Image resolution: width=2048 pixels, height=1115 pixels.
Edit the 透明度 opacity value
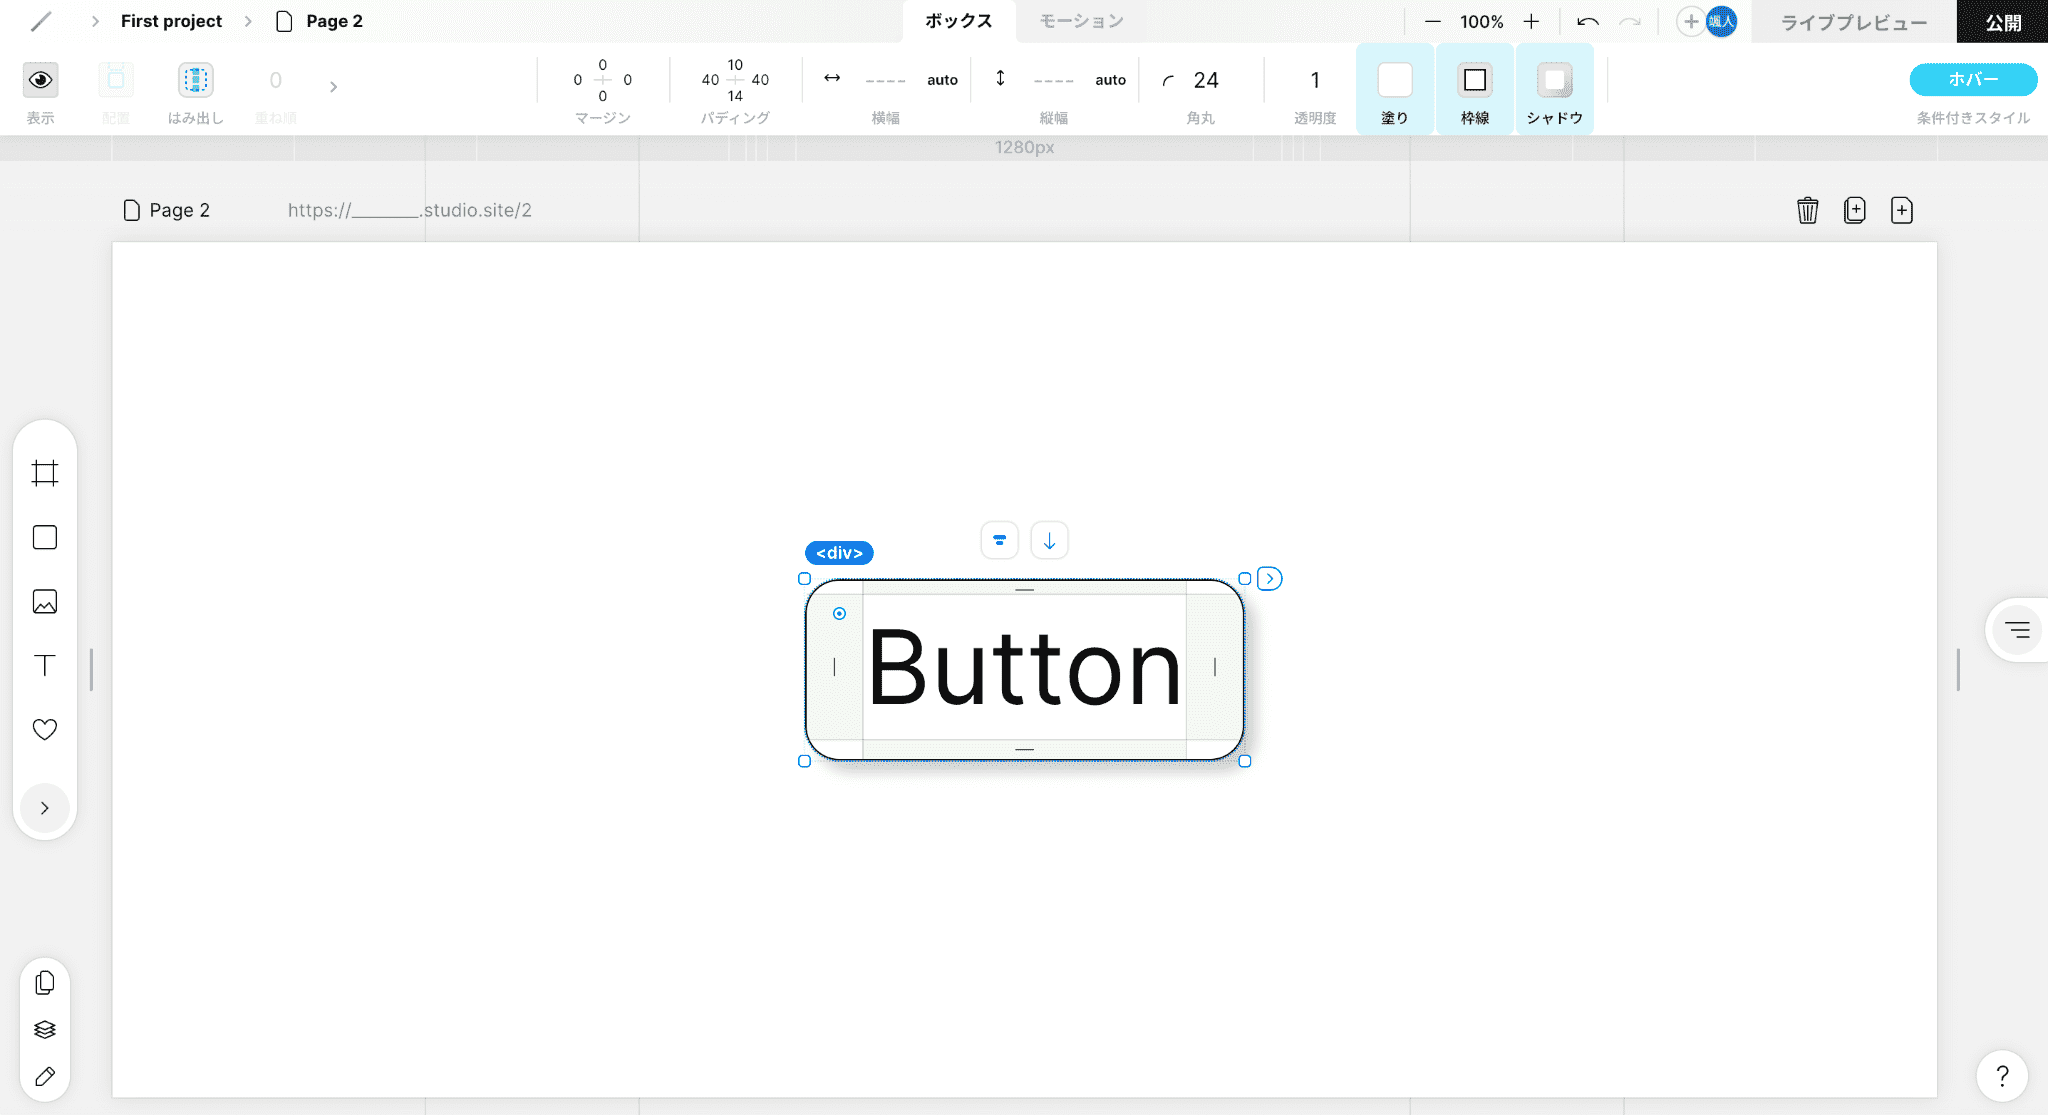pyautogui.click(x=1315, y=80)
